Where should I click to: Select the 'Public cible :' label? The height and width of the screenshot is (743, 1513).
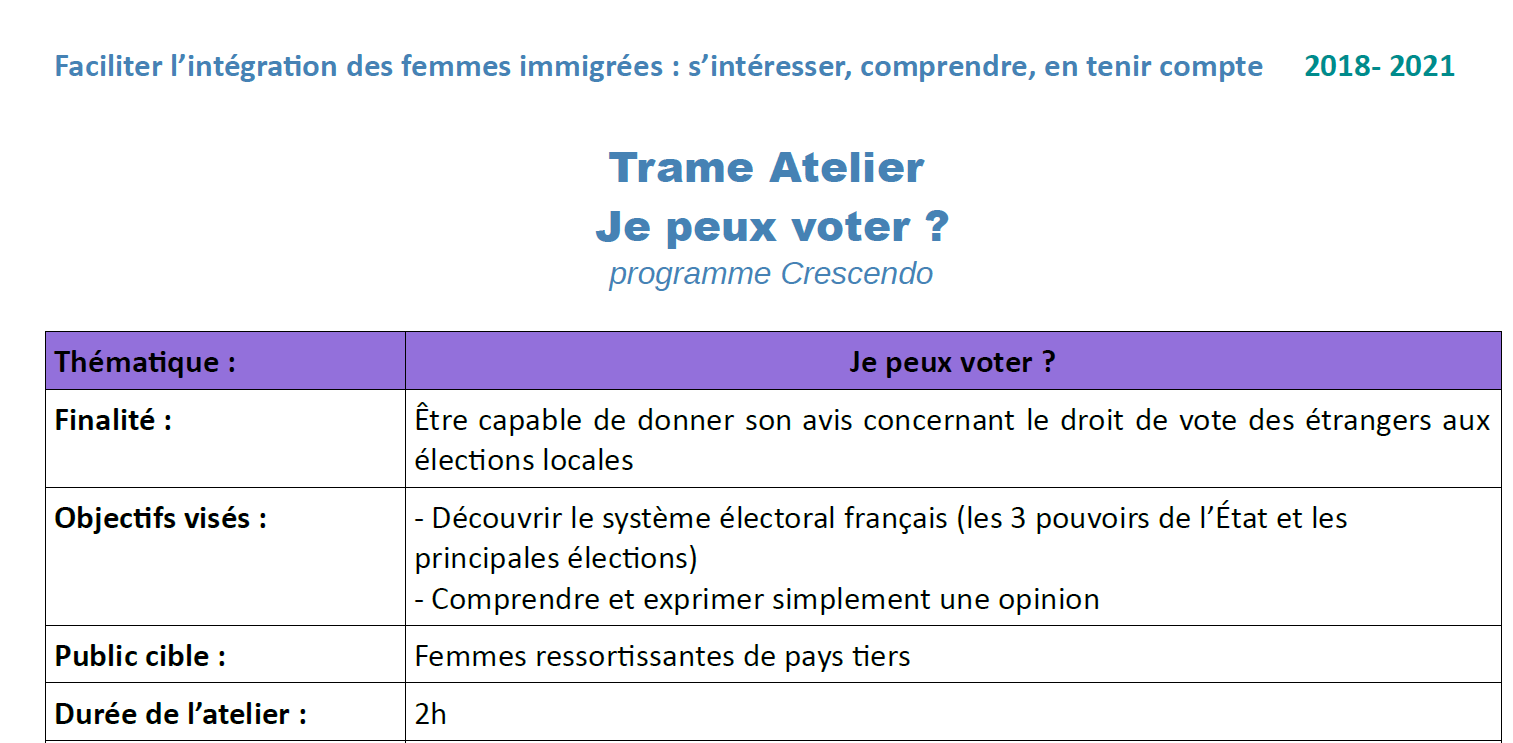click(140, 656)
